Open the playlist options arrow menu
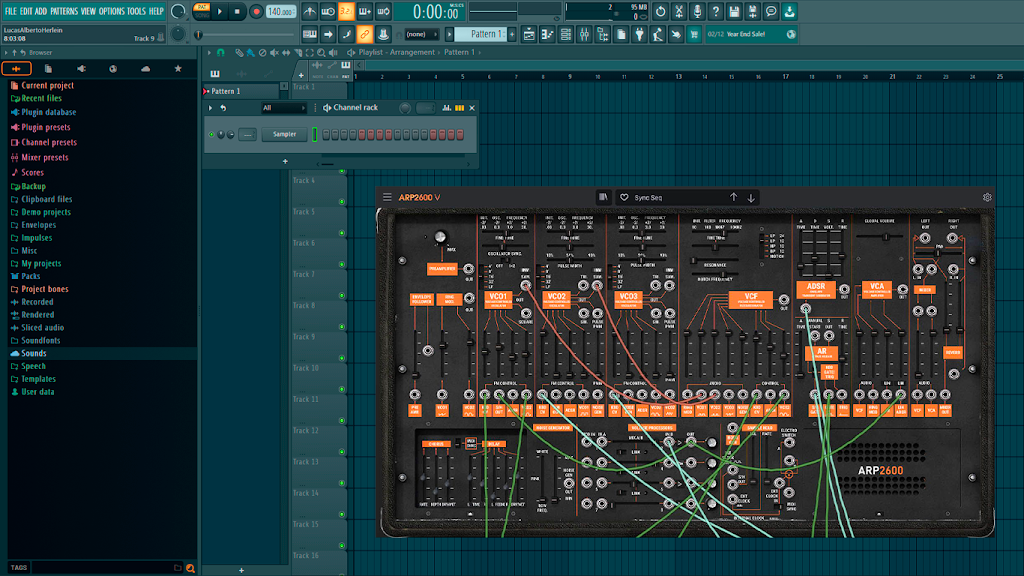Viewport: 1024px width, 576px height. 209,53
